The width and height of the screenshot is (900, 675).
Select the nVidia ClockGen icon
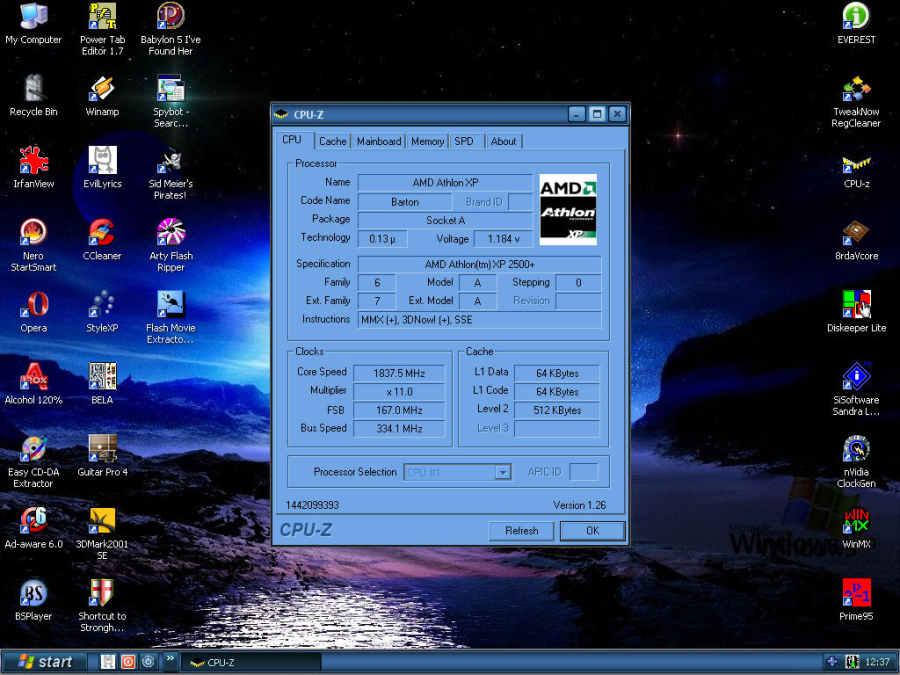(x=856, y=449)
